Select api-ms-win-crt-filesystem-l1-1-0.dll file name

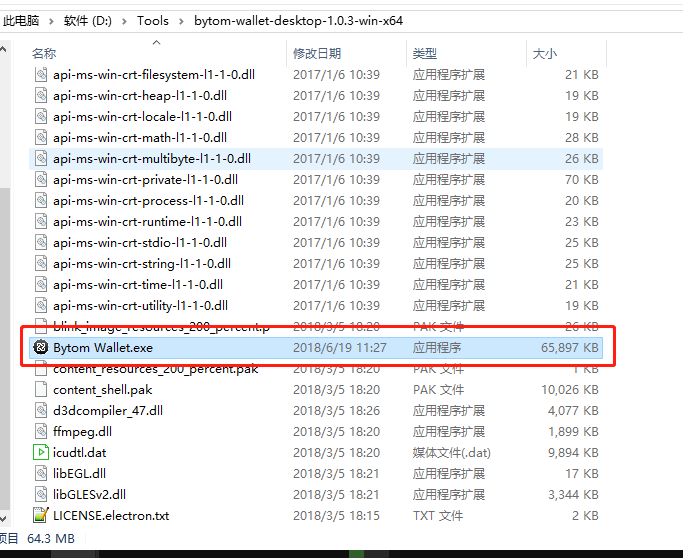154,74
